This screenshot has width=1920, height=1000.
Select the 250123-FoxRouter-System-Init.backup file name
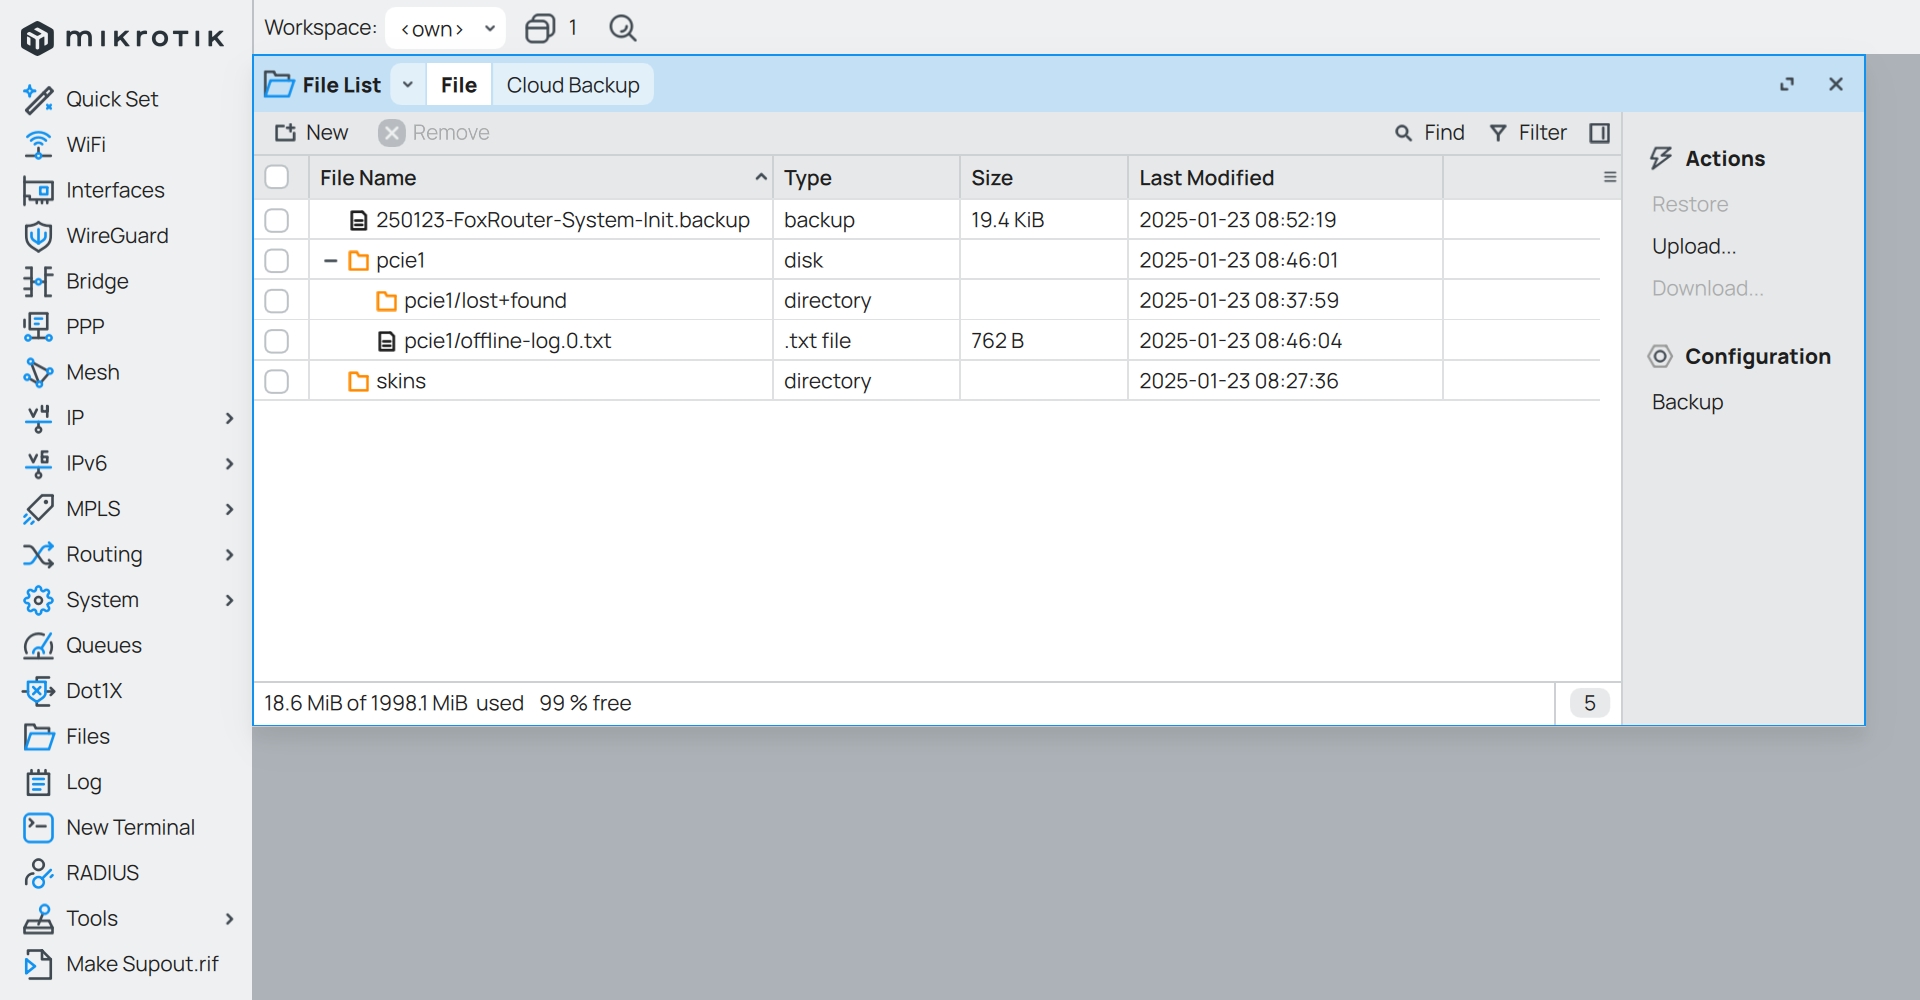coord(563,220)
